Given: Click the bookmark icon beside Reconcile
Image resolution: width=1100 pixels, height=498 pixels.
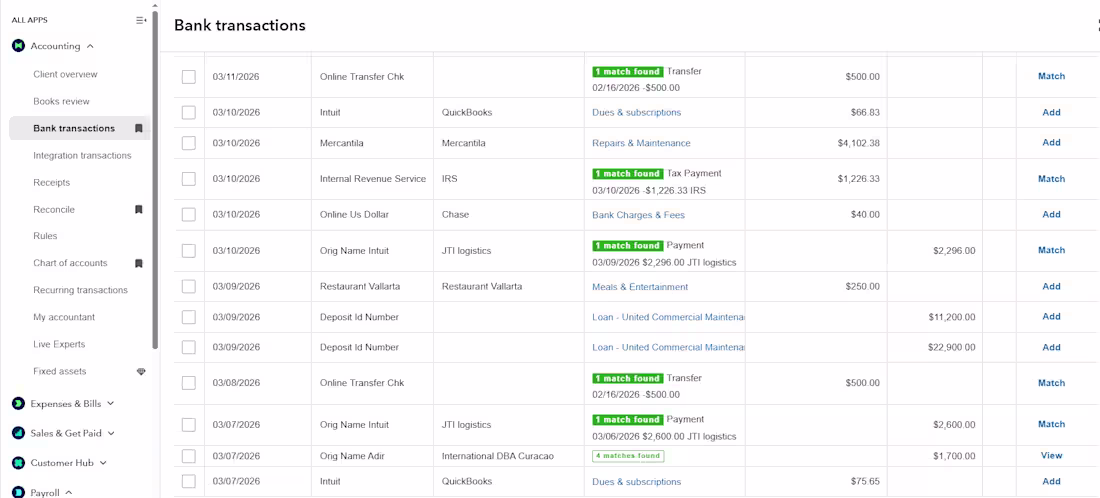Looking at the screenshot, I should 139,209.
